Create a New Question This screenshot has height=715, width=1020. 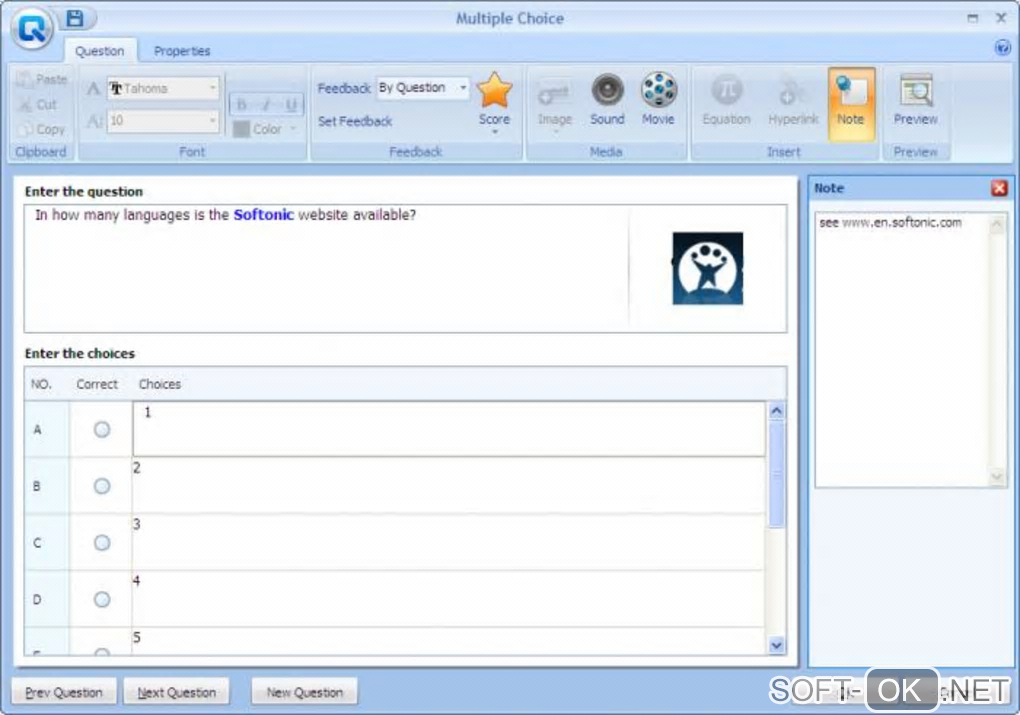coord(304,692)
